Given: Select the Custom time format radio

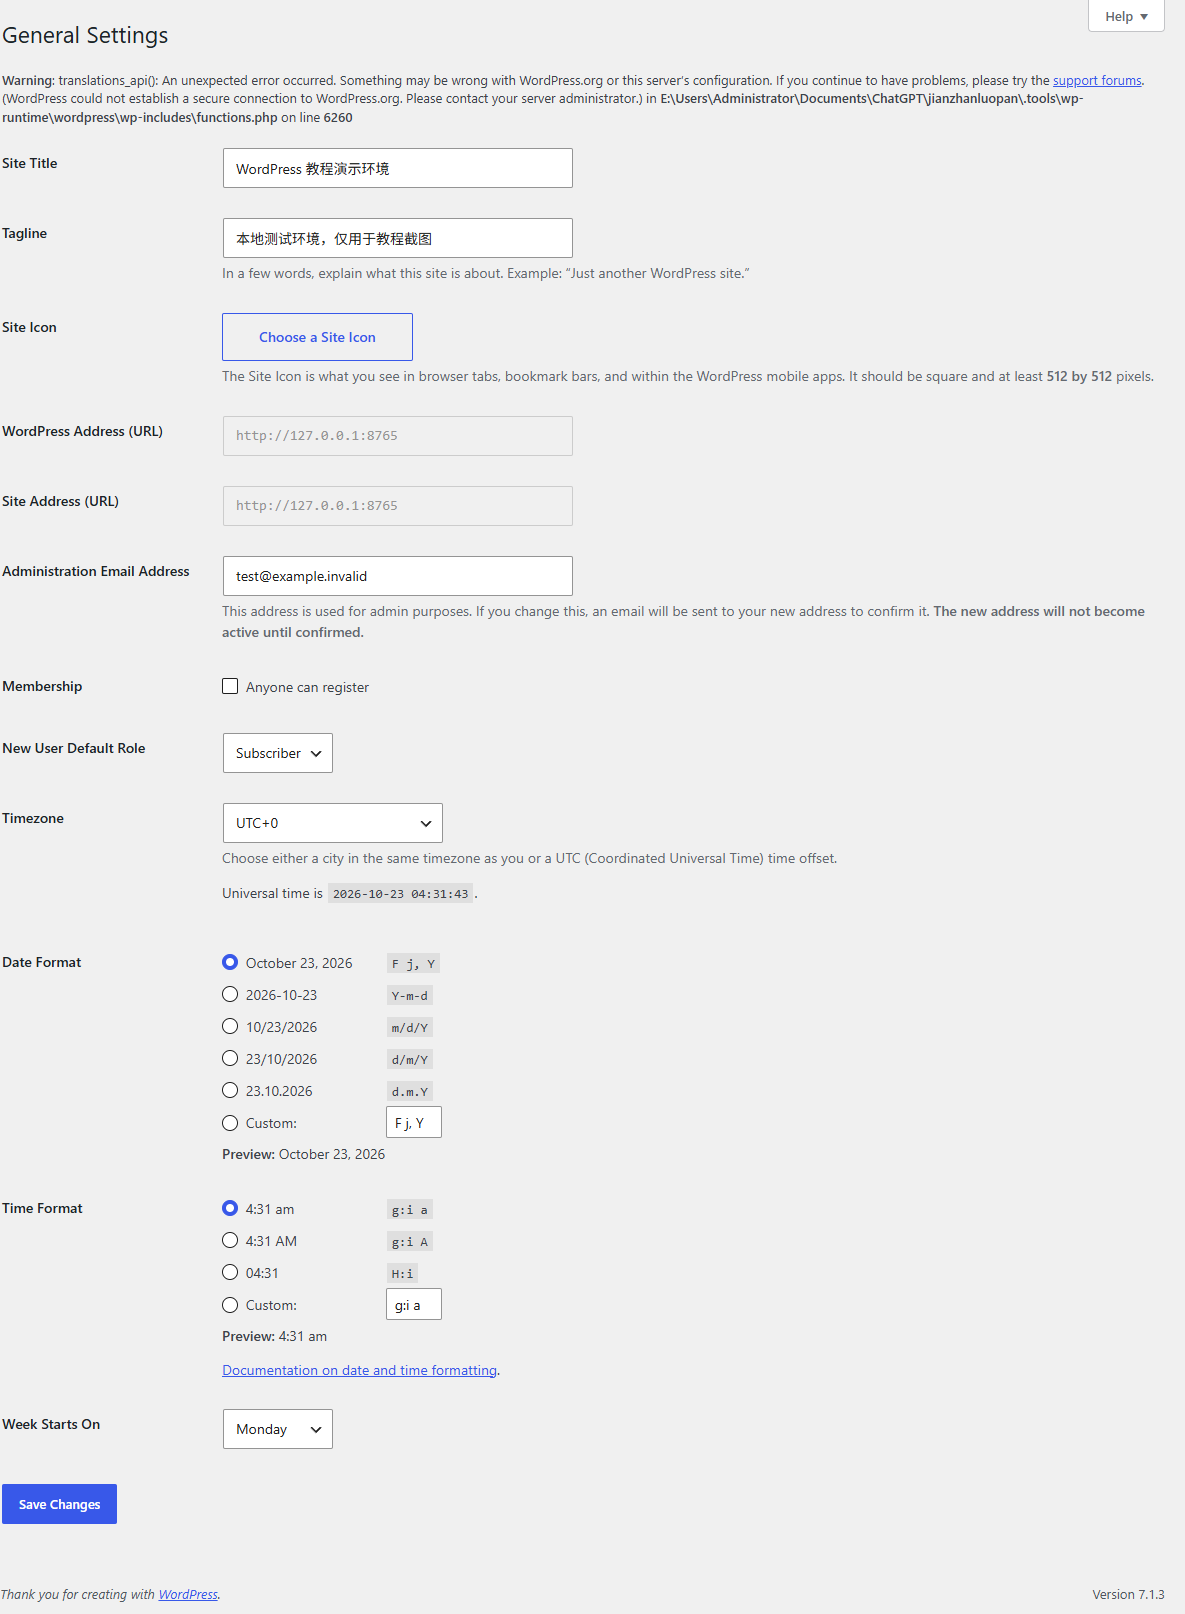Looking at the screenshot, I should pos(230,1305).
